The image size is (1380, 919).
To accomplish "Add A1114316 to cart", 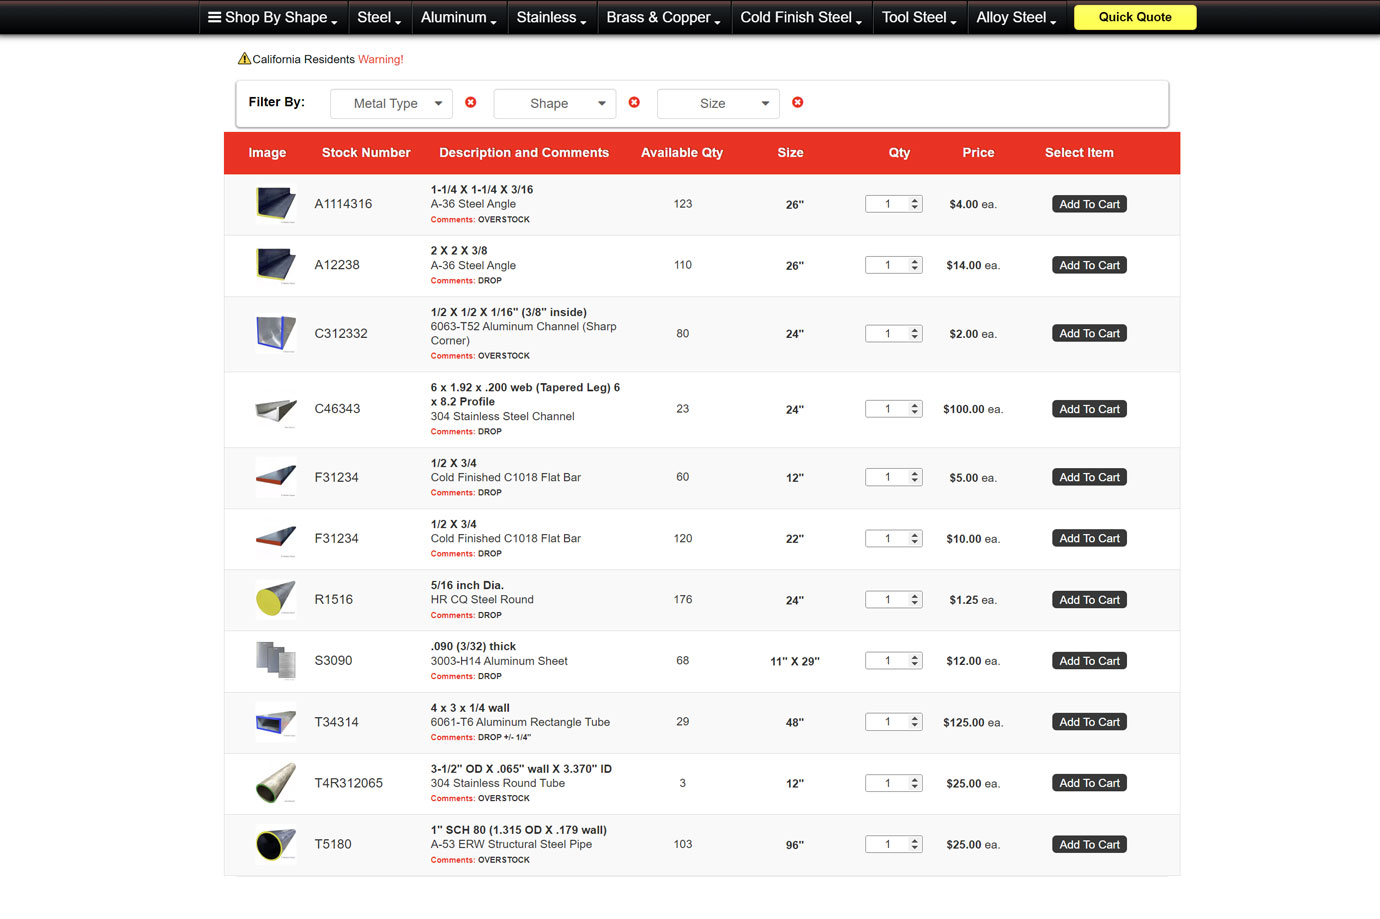I will pyautogui.click(x=1089, y=204).
